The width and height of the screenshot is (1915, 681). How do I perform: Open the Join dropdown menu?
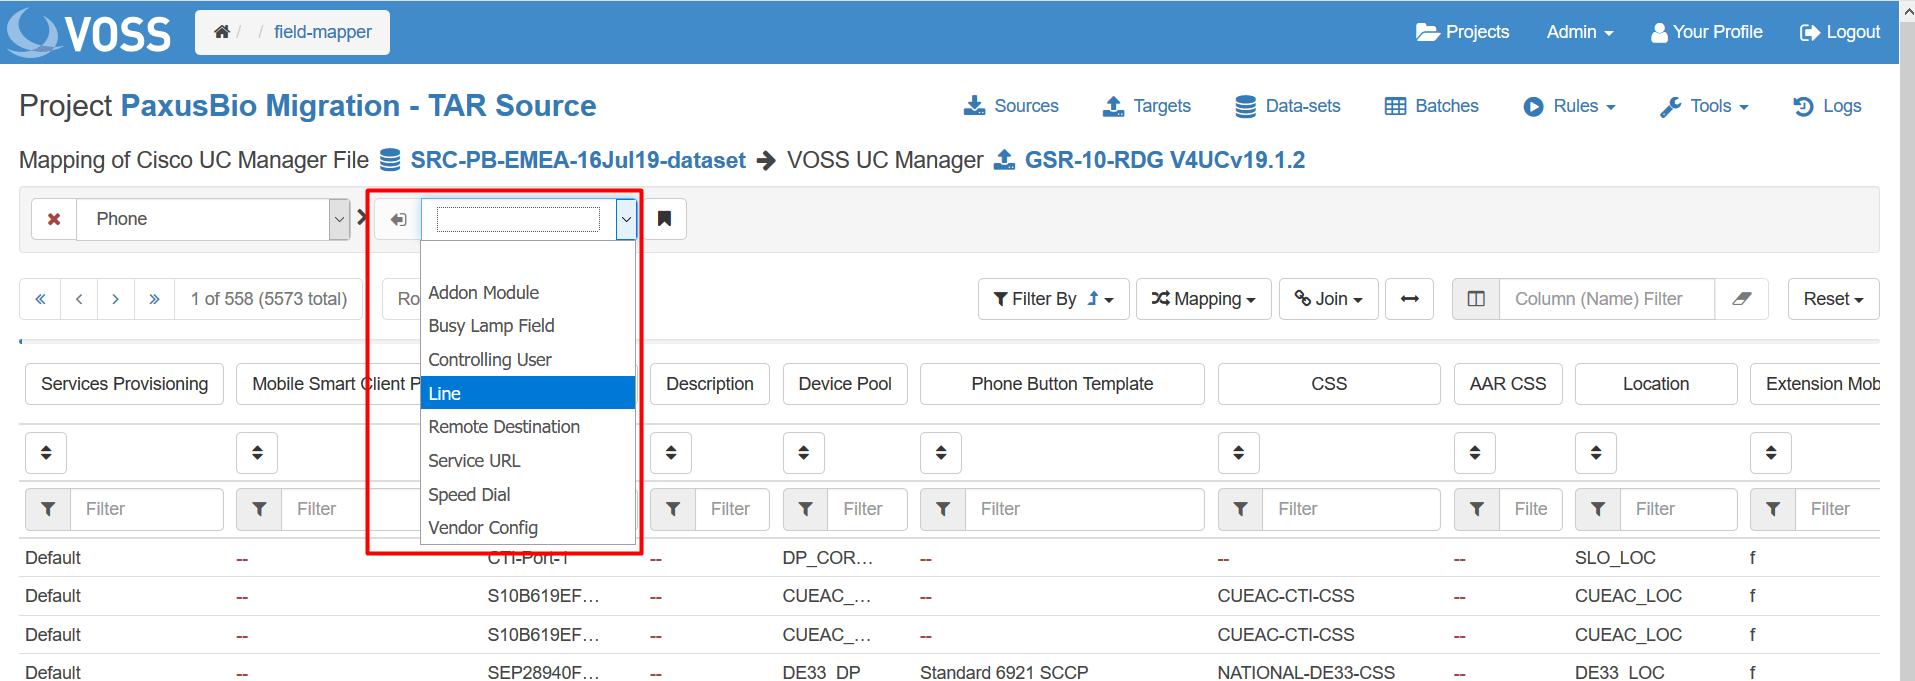1328,299
